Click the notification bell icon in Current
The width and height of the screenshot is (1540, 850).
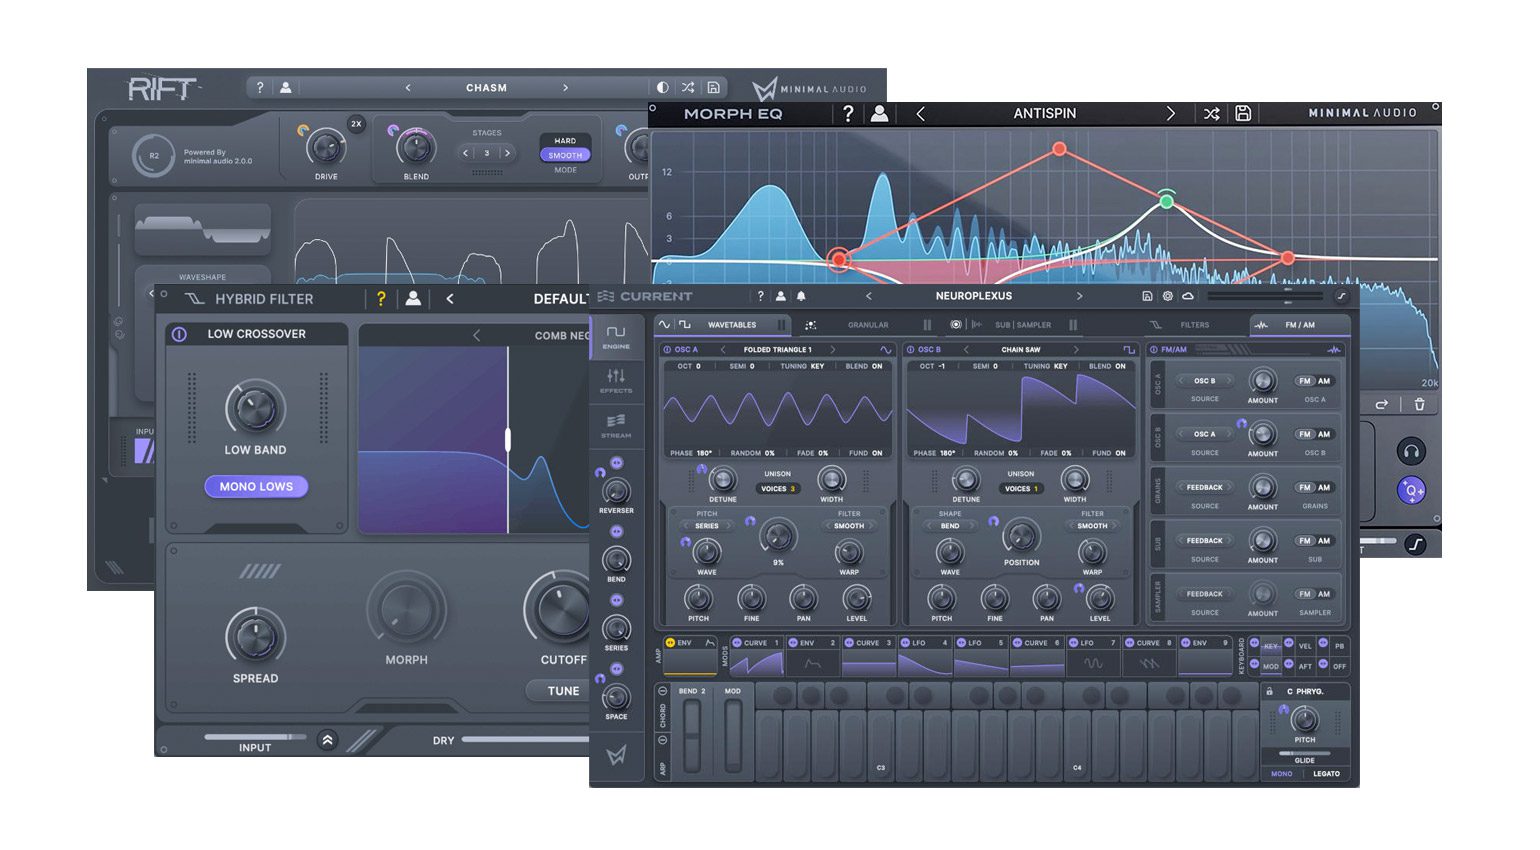coord(801,296)
